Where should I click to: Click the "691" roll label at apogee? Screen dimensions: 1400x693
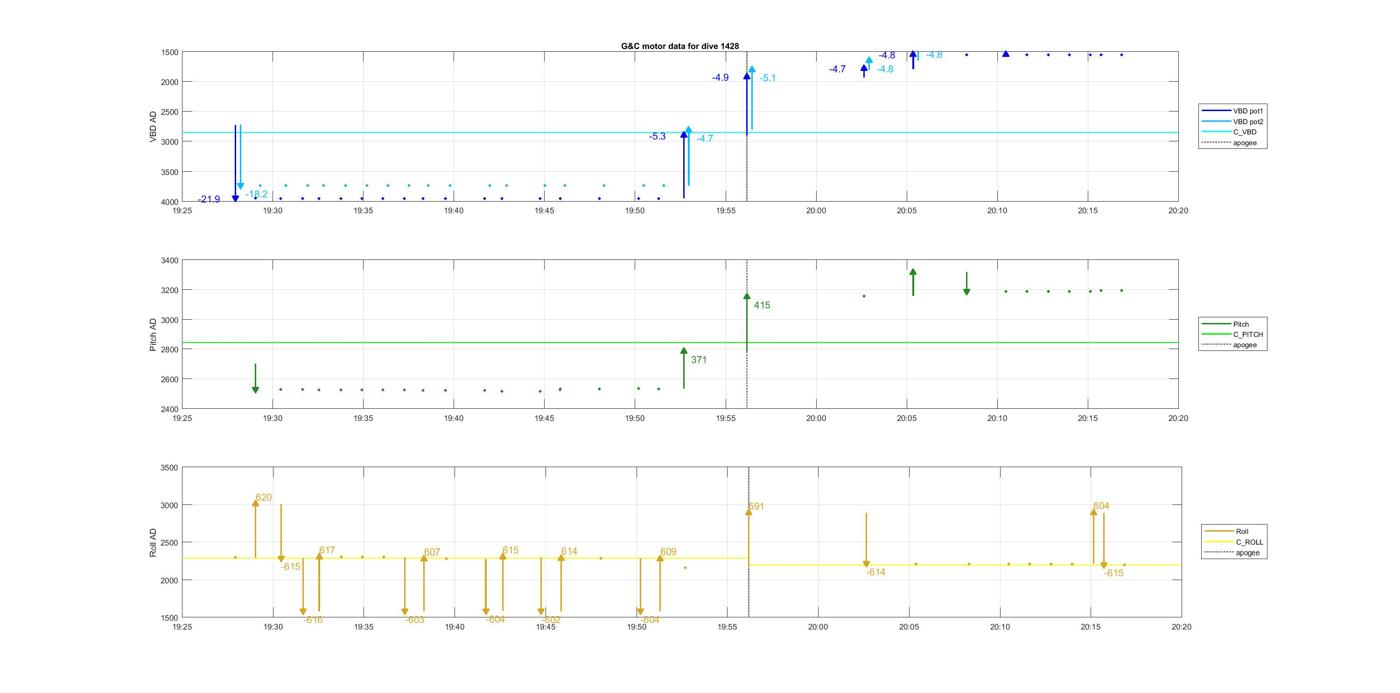[757, 506]
